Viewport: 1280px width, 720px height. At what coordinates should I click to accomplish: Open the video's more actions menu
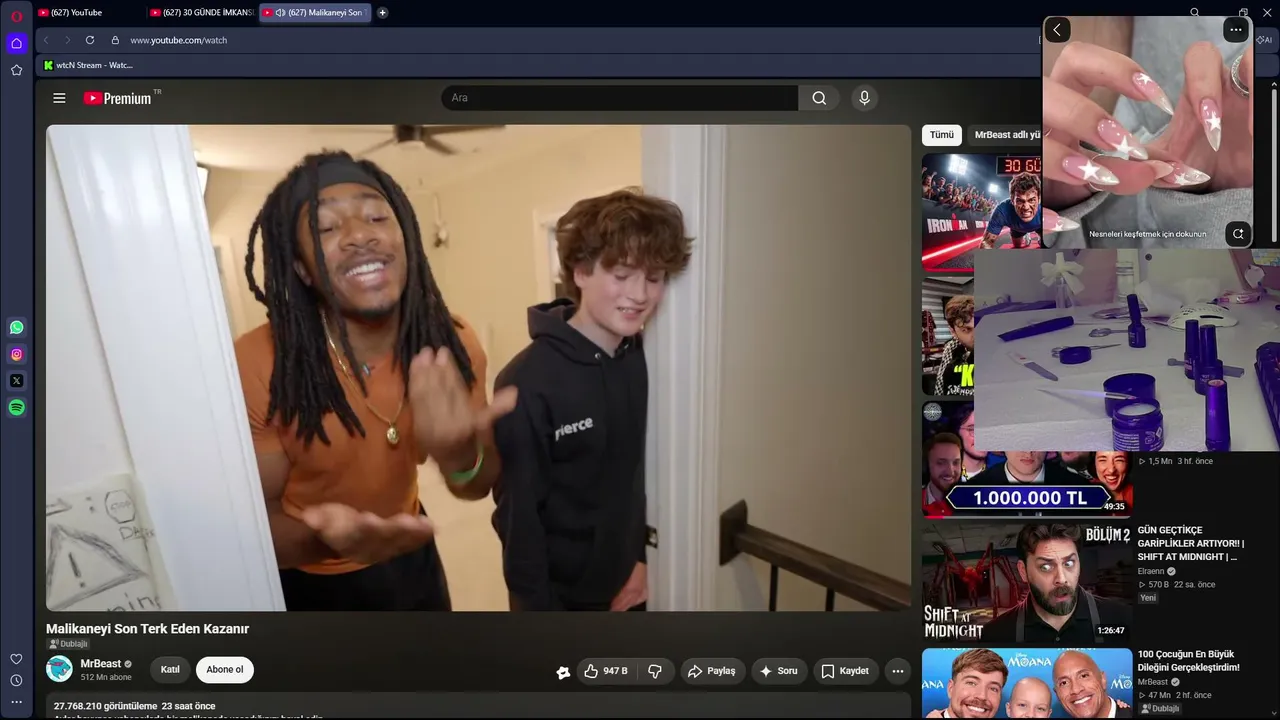[898, 671]
